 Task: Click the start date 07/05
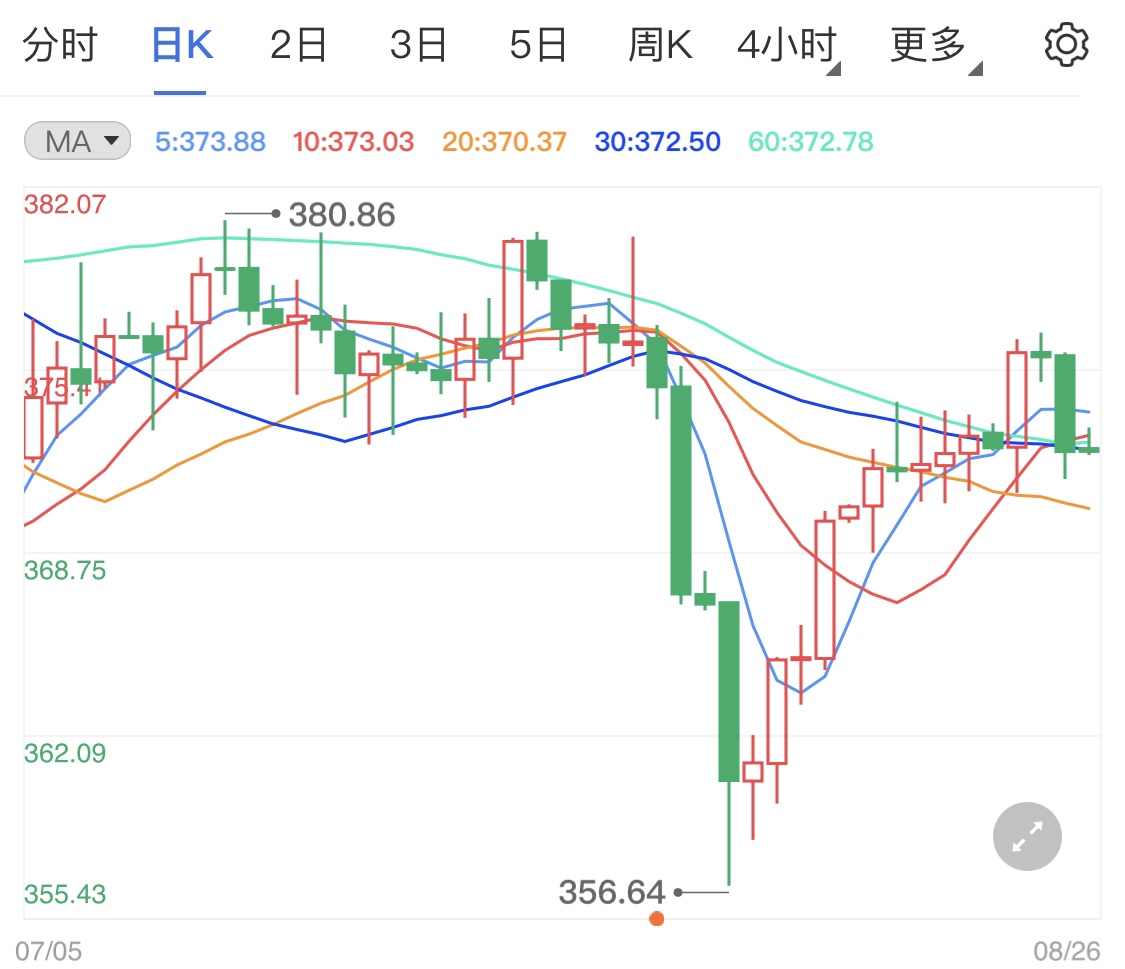[x=49, y=951]
